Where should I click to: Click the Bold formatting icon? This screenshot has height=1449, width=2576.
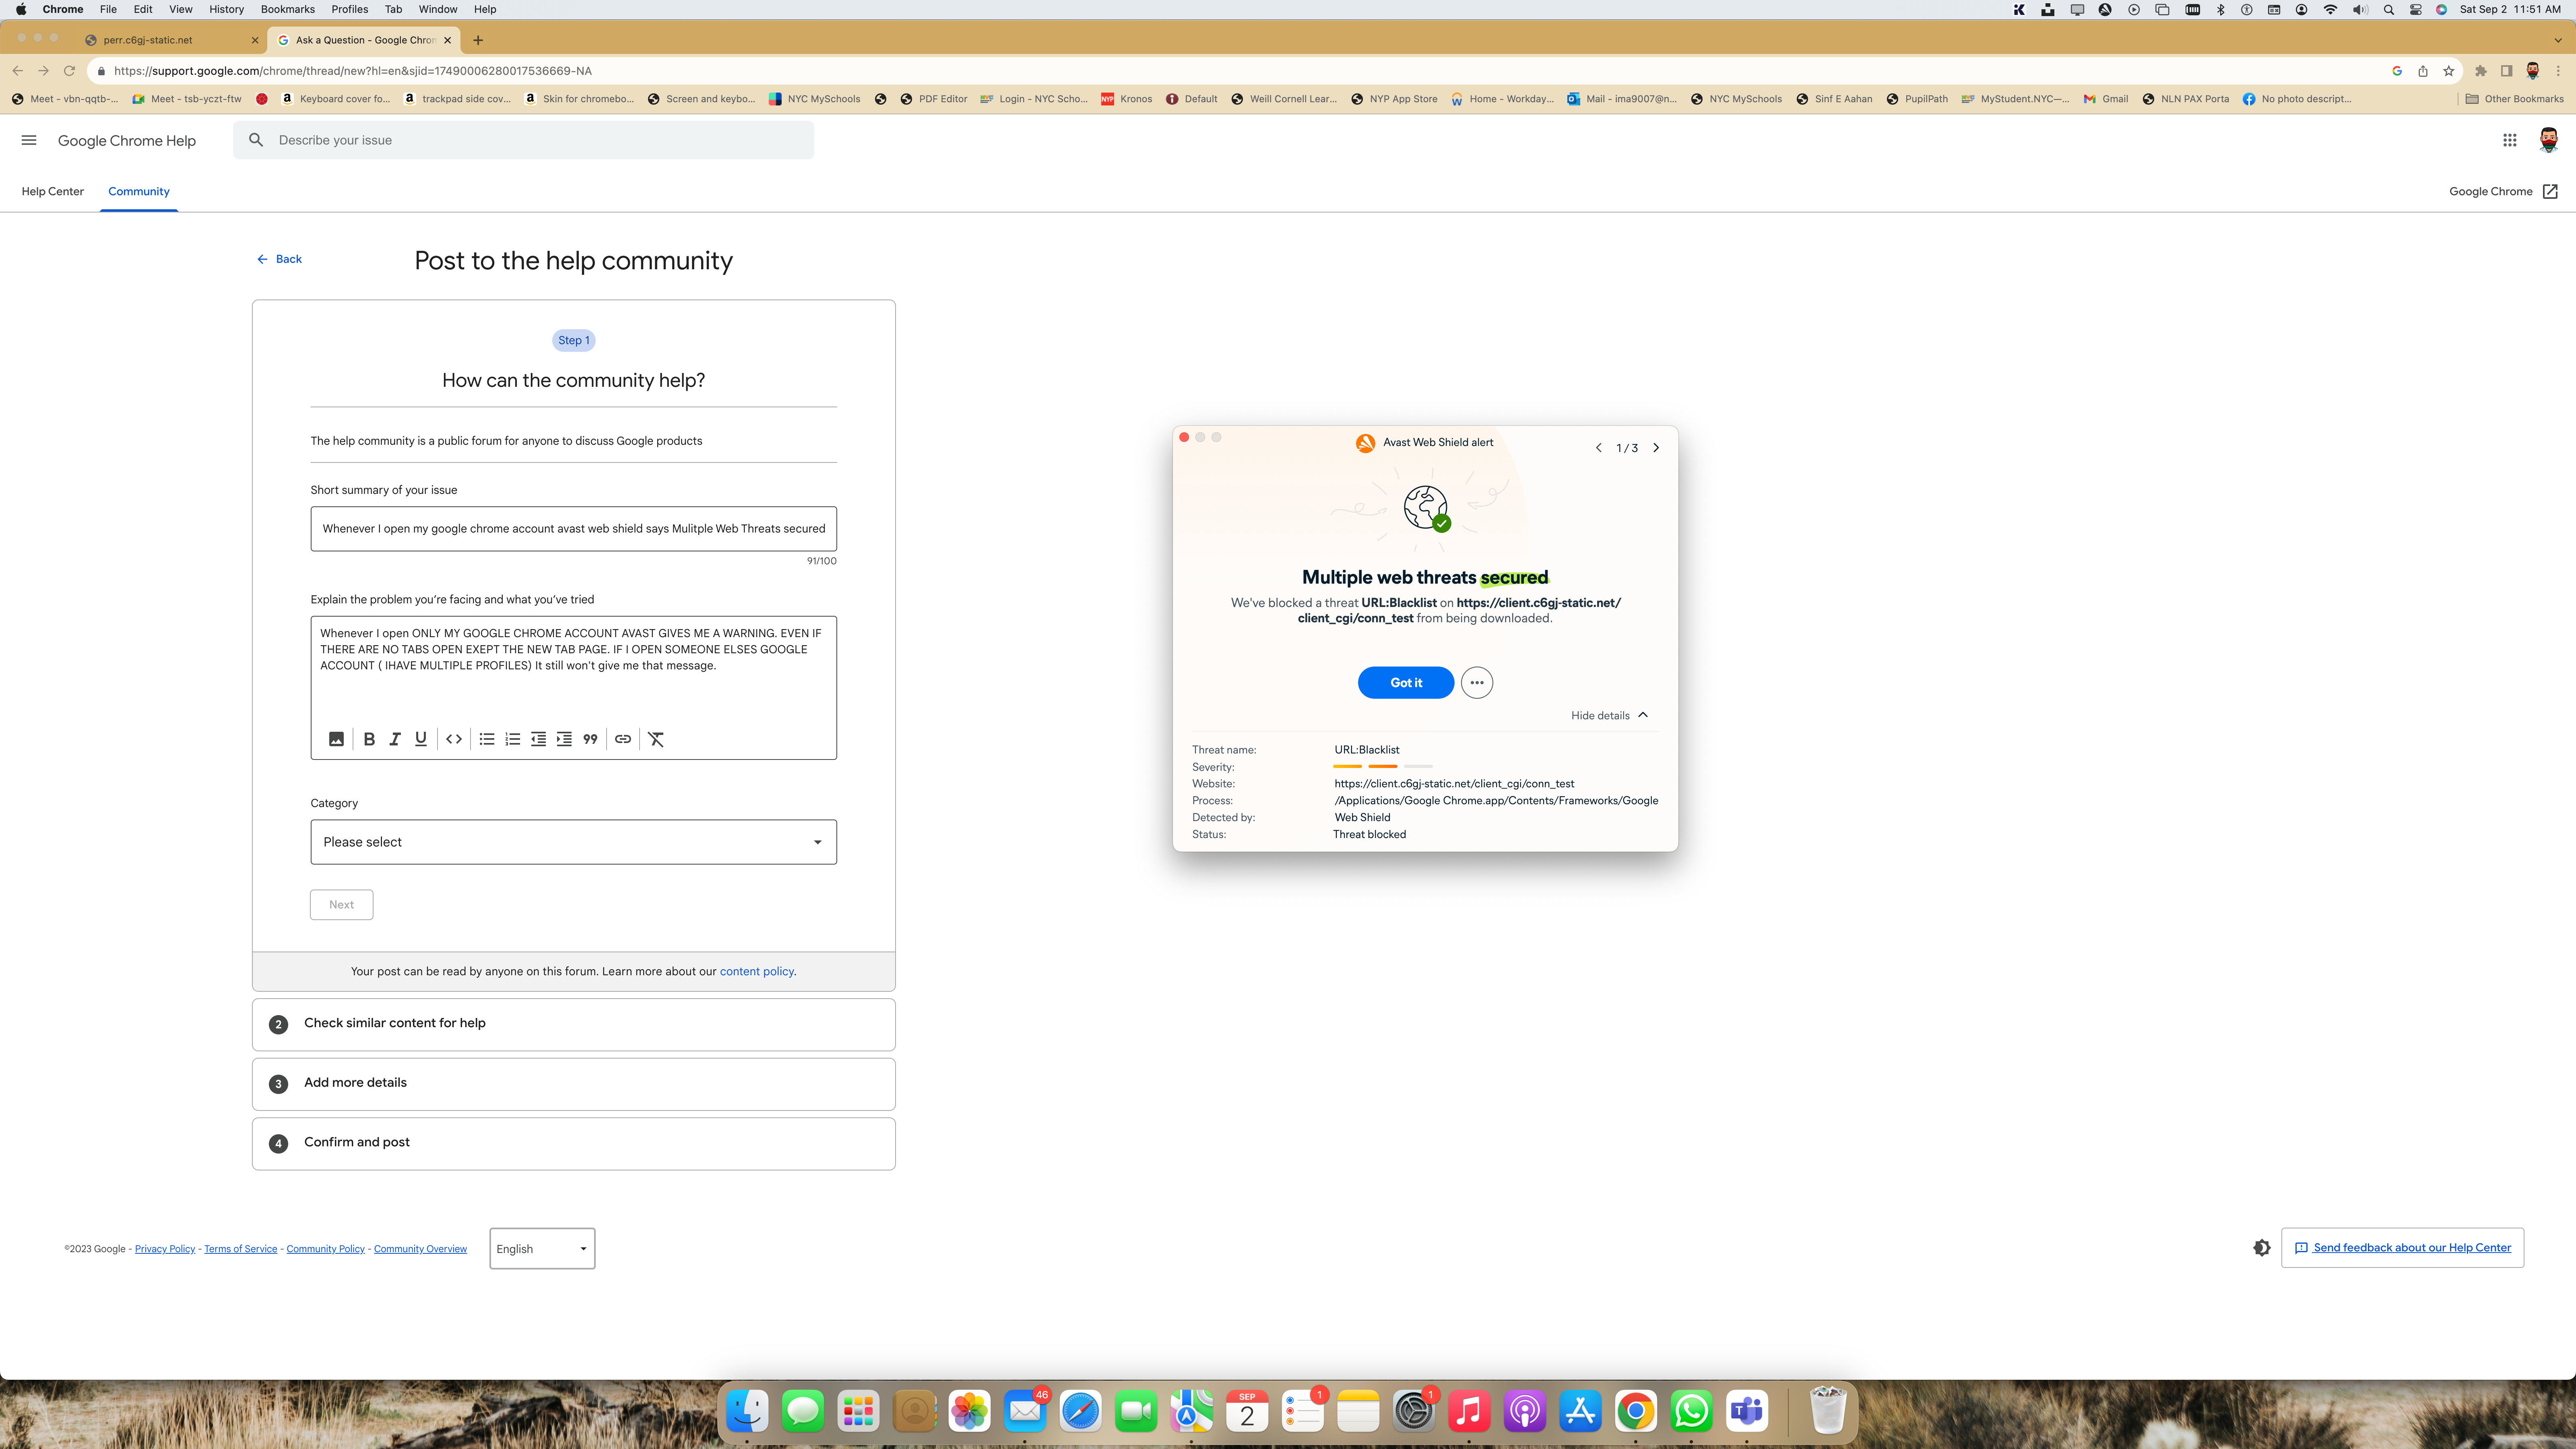(368, 738)
